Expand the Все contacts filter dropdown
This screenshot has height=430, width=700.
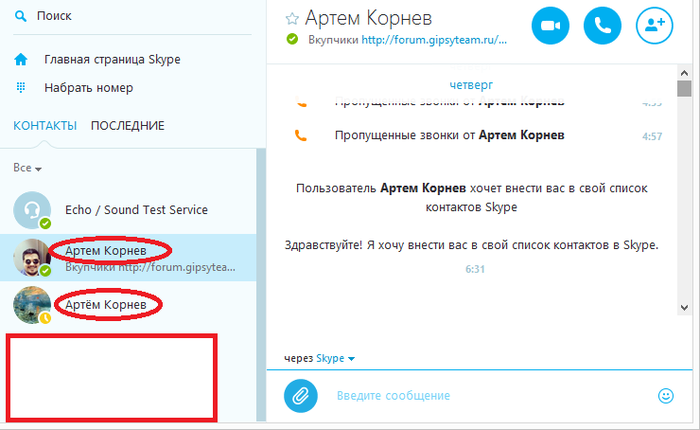pyautogui.click(x=27, y=168)
